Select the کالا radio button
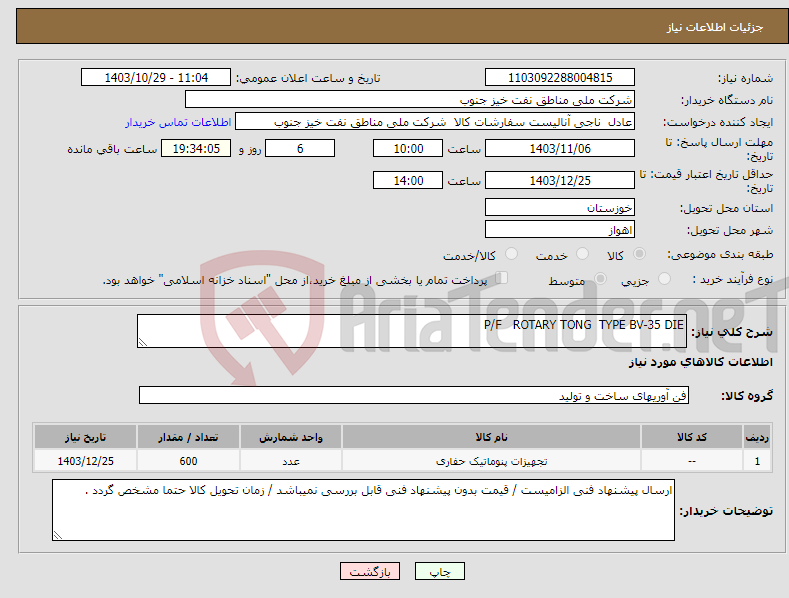789x598 pixels. coord(640,254)
